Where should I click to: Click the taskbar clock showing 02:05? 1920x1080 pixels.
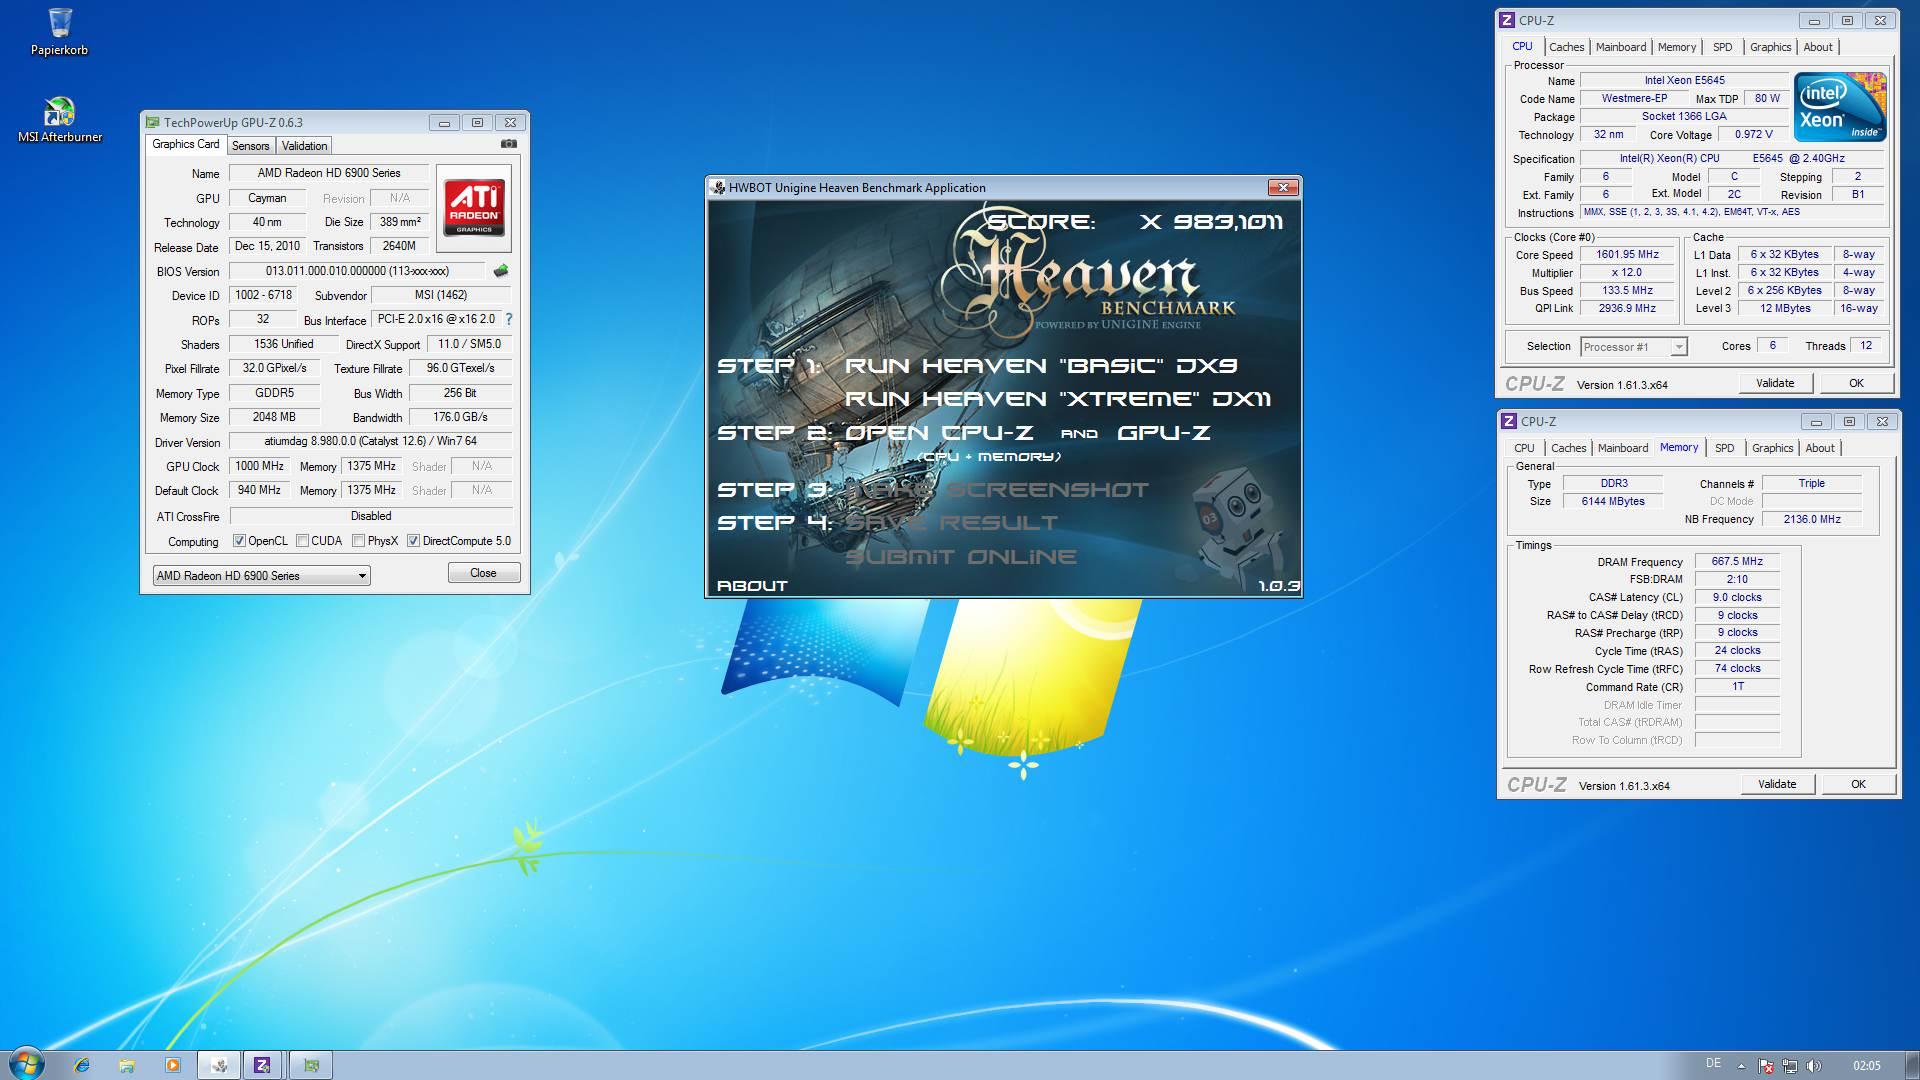[x=1866, y=1066]
